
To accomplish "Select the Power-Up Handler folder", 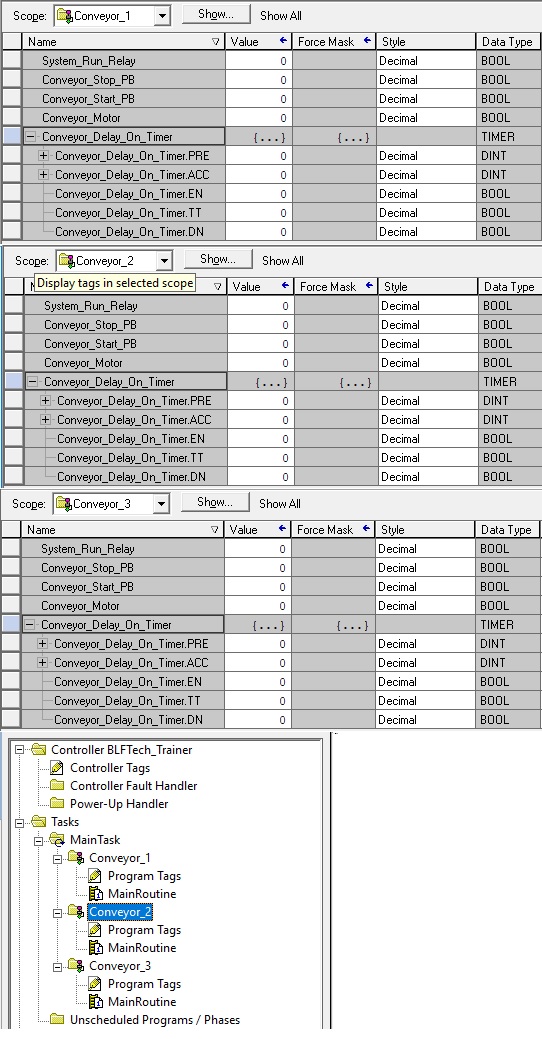I will (x=119, y=803).
